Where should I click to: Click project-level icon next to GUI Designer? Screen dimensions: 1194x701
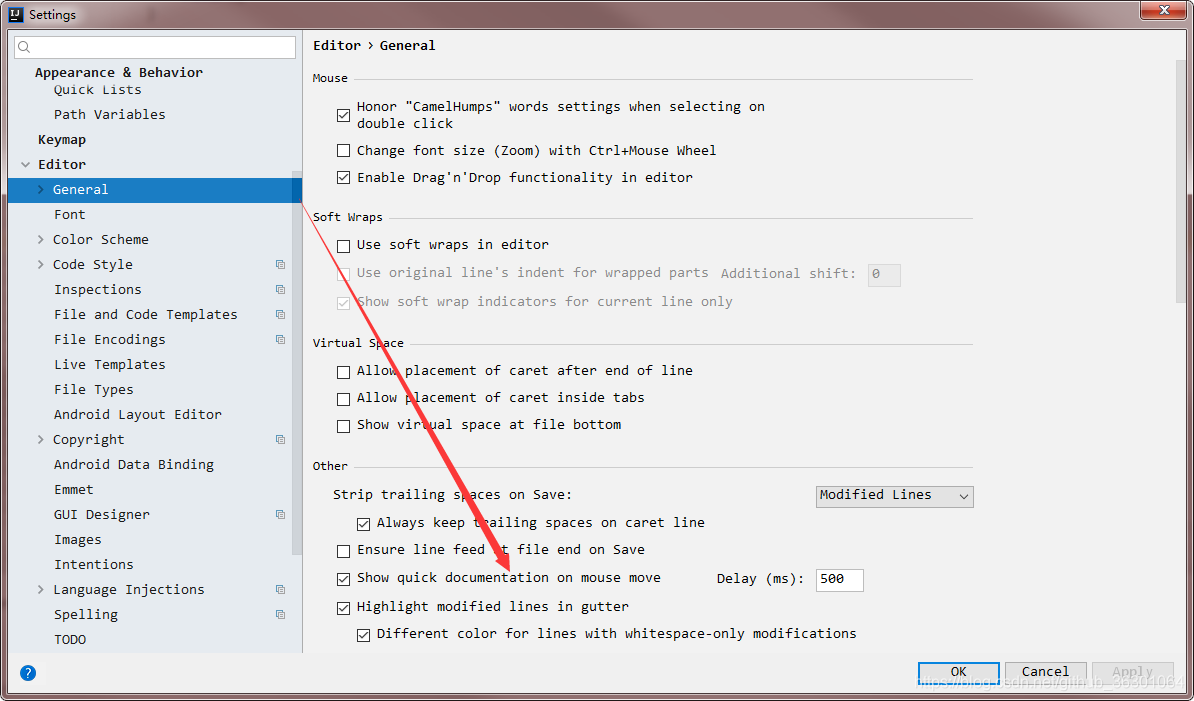coord(280,515)
